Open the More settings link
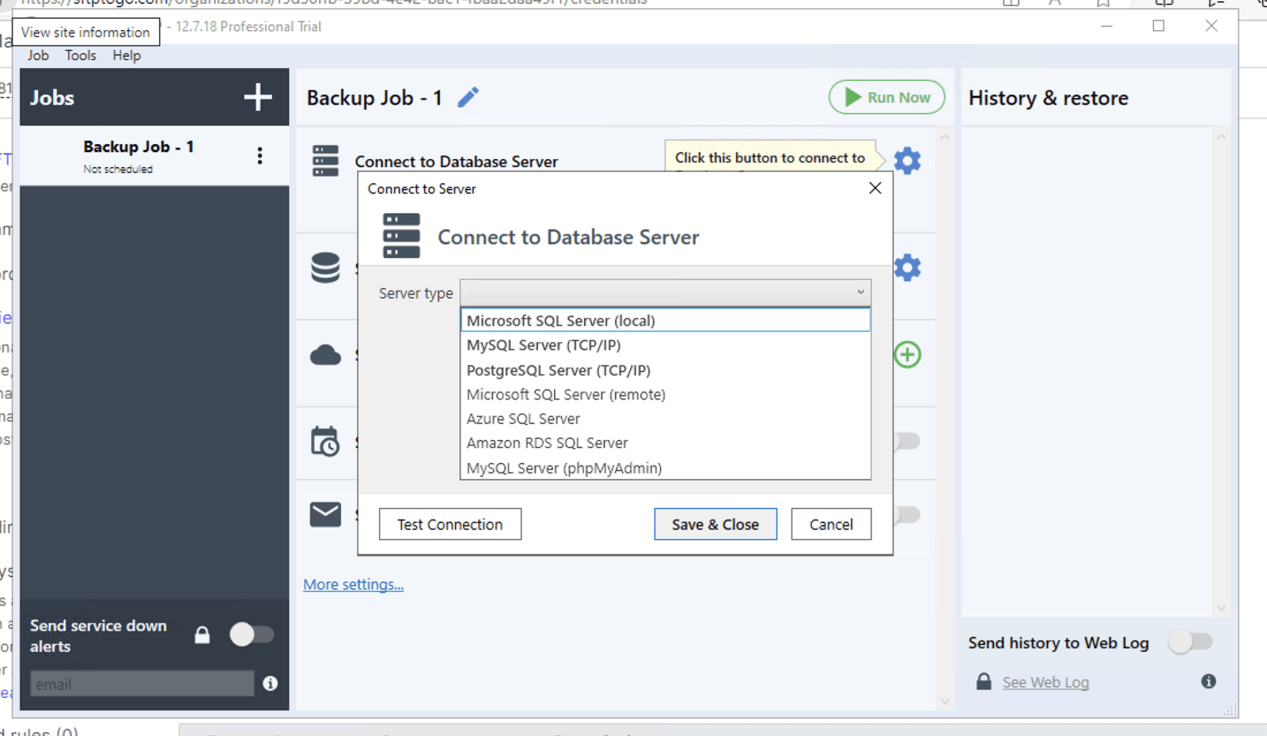 coord(353,584)
